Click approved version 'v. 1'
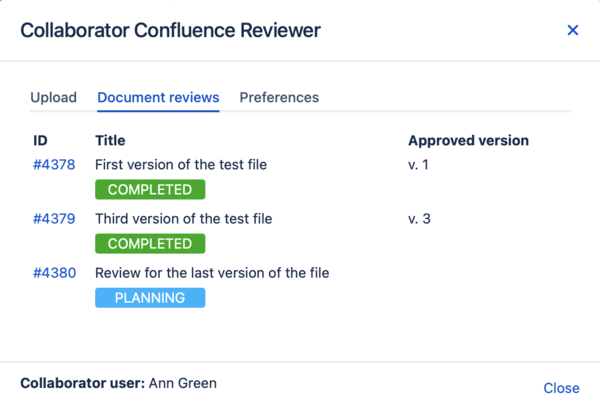Screen dimensions: 600x410 coord(418,165)
